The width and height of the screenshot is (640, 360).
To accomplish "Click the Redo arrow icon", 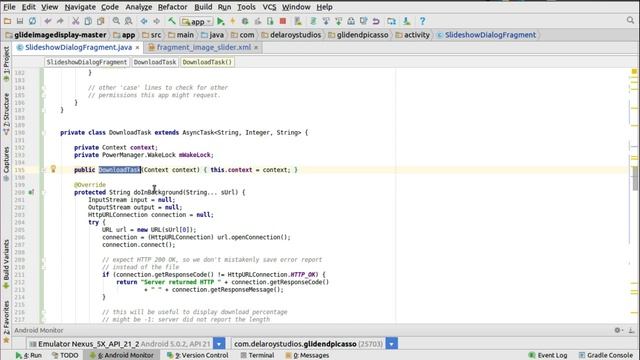I will click(60, 21).
